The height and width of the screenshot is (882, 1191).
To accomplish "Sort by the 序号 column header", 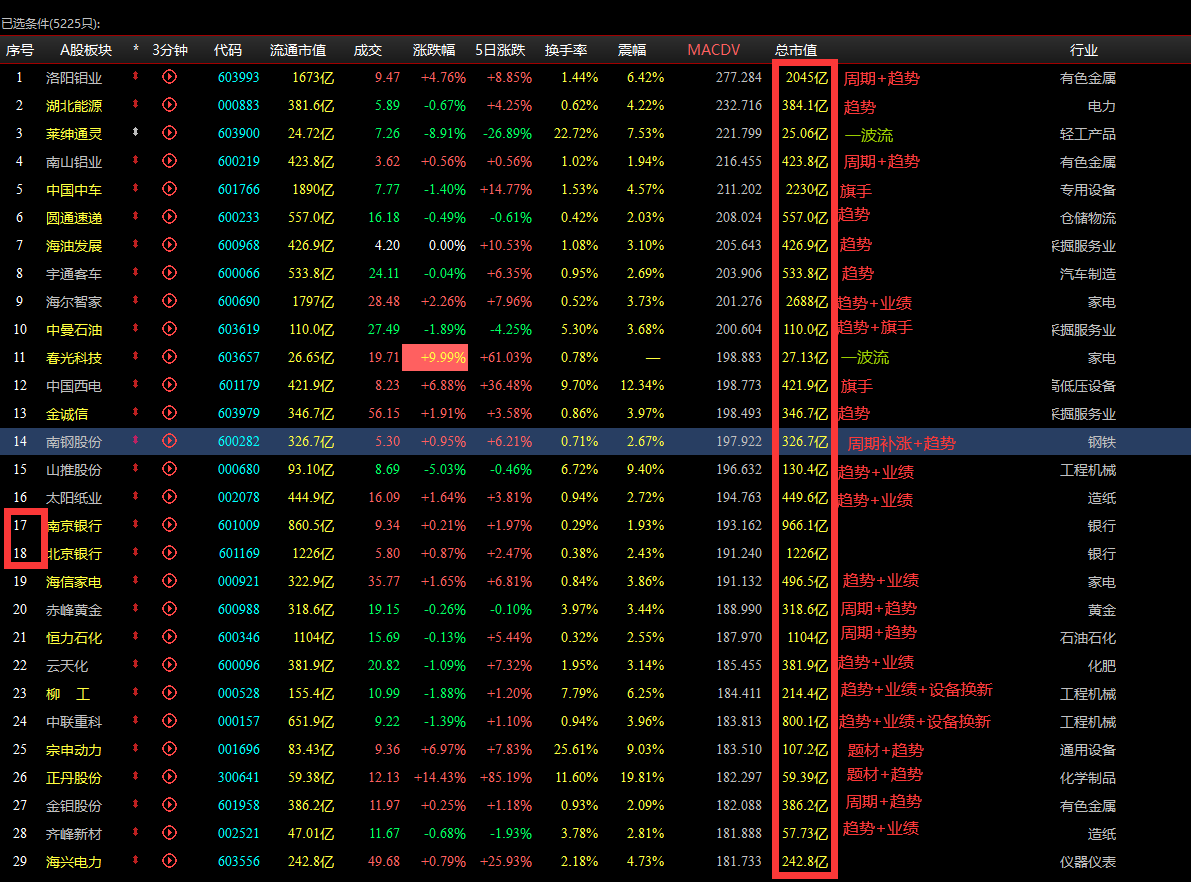I will coord(20,50).
